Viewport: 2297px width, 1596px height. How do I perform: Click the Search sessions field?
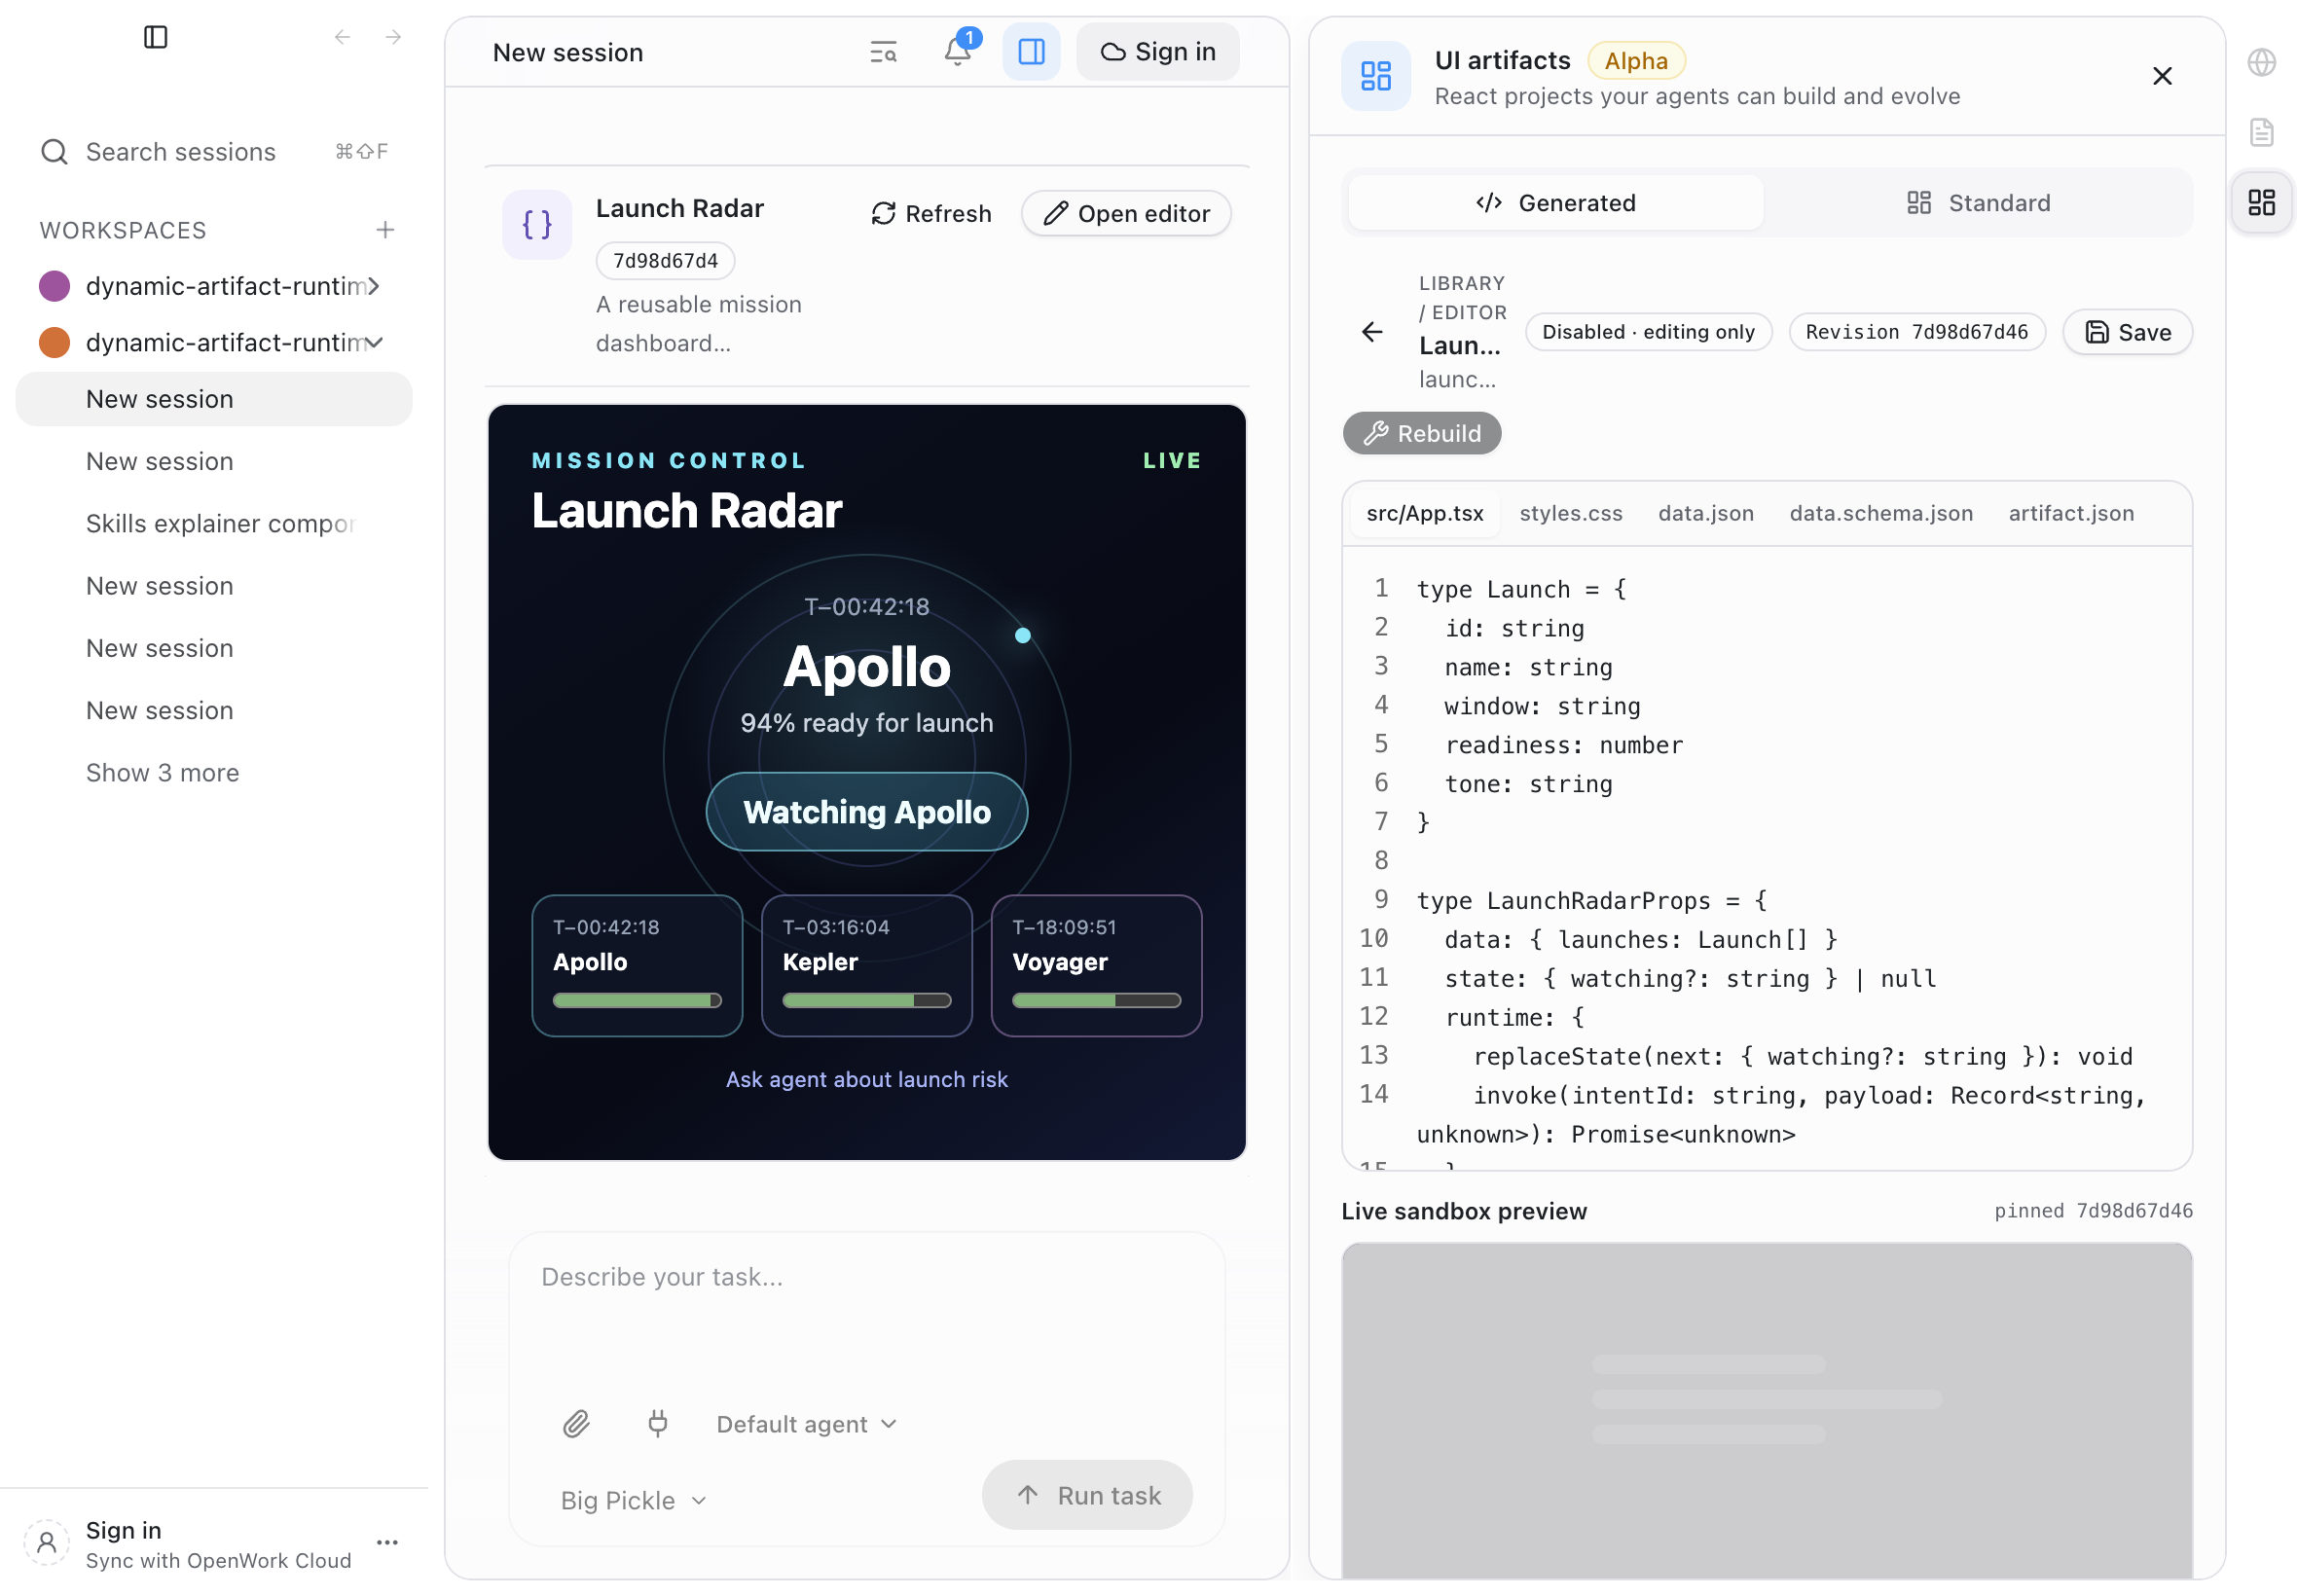[214, 152]
